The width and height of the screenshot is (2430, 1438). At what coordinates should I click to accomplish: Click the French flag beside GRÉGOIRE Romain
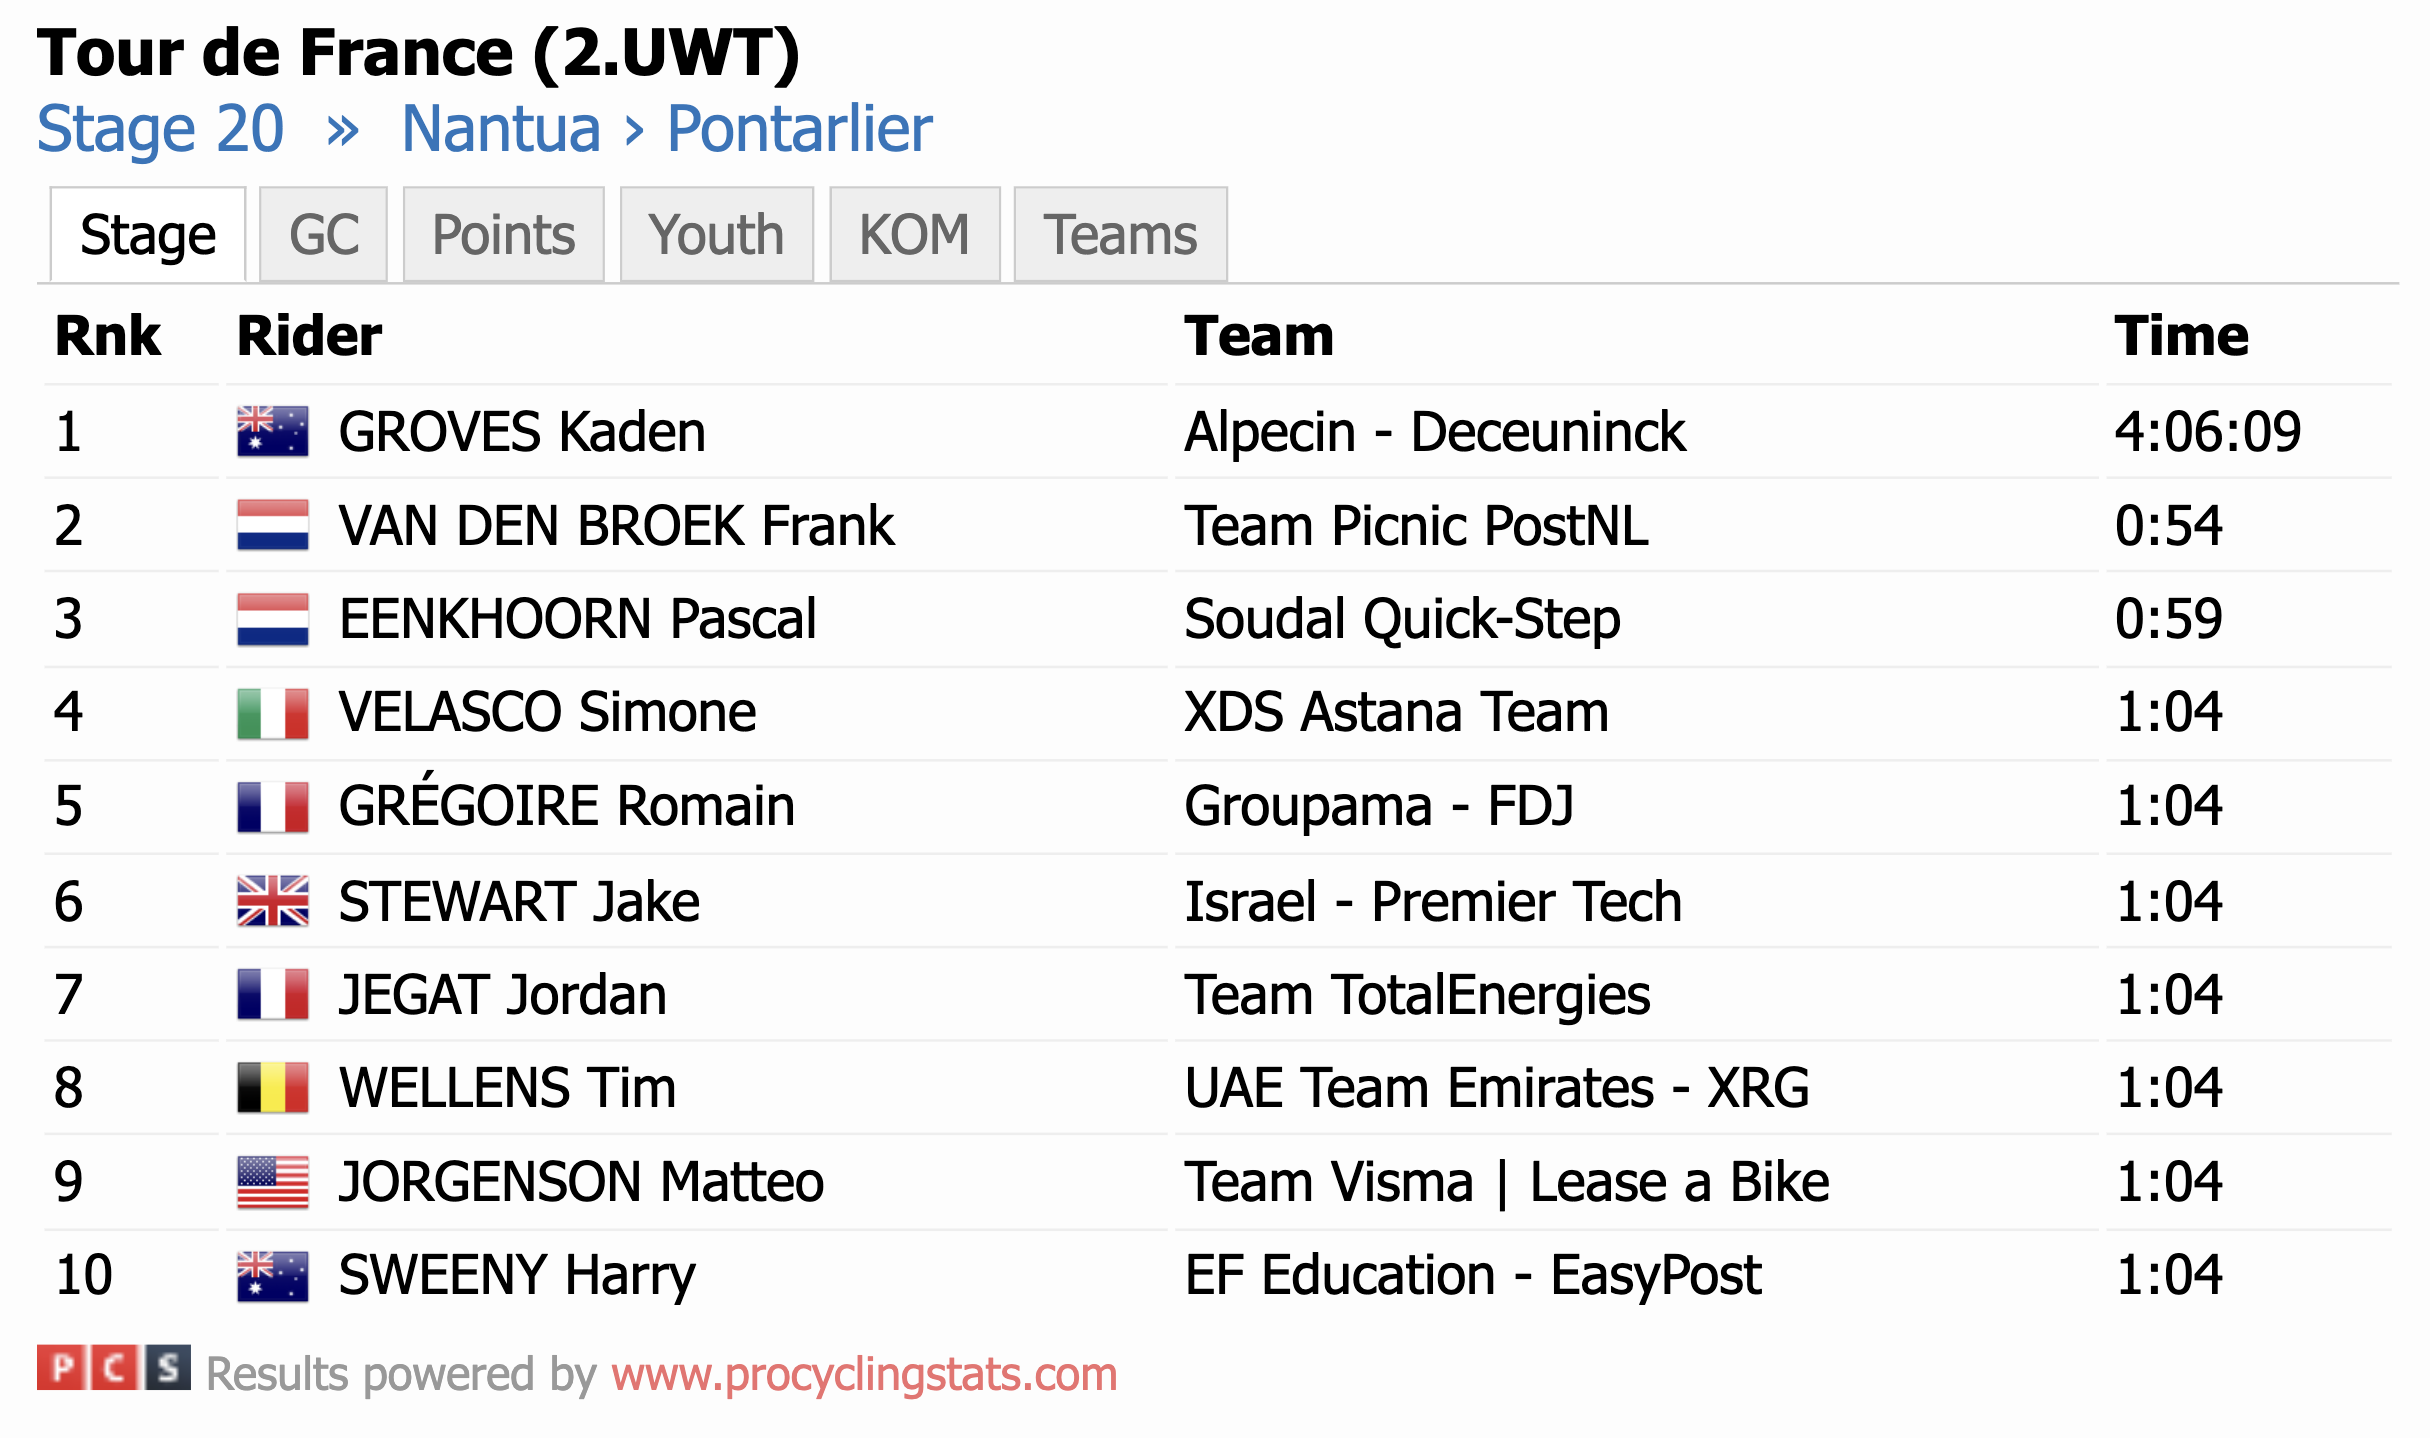[x=272, y=807]
